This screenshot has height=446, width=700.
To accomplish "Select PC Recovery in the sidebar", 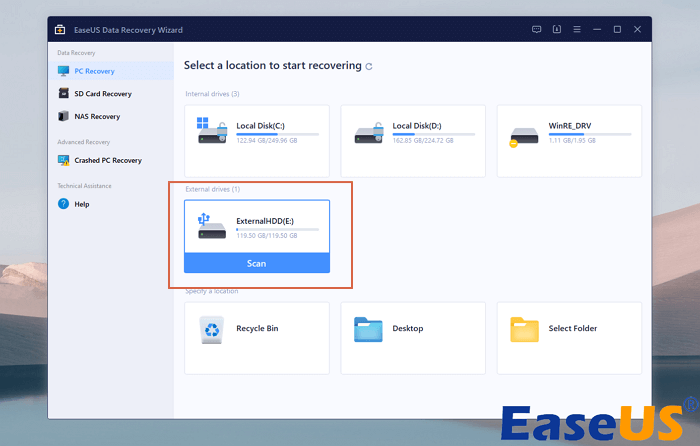I will point(111,71).
